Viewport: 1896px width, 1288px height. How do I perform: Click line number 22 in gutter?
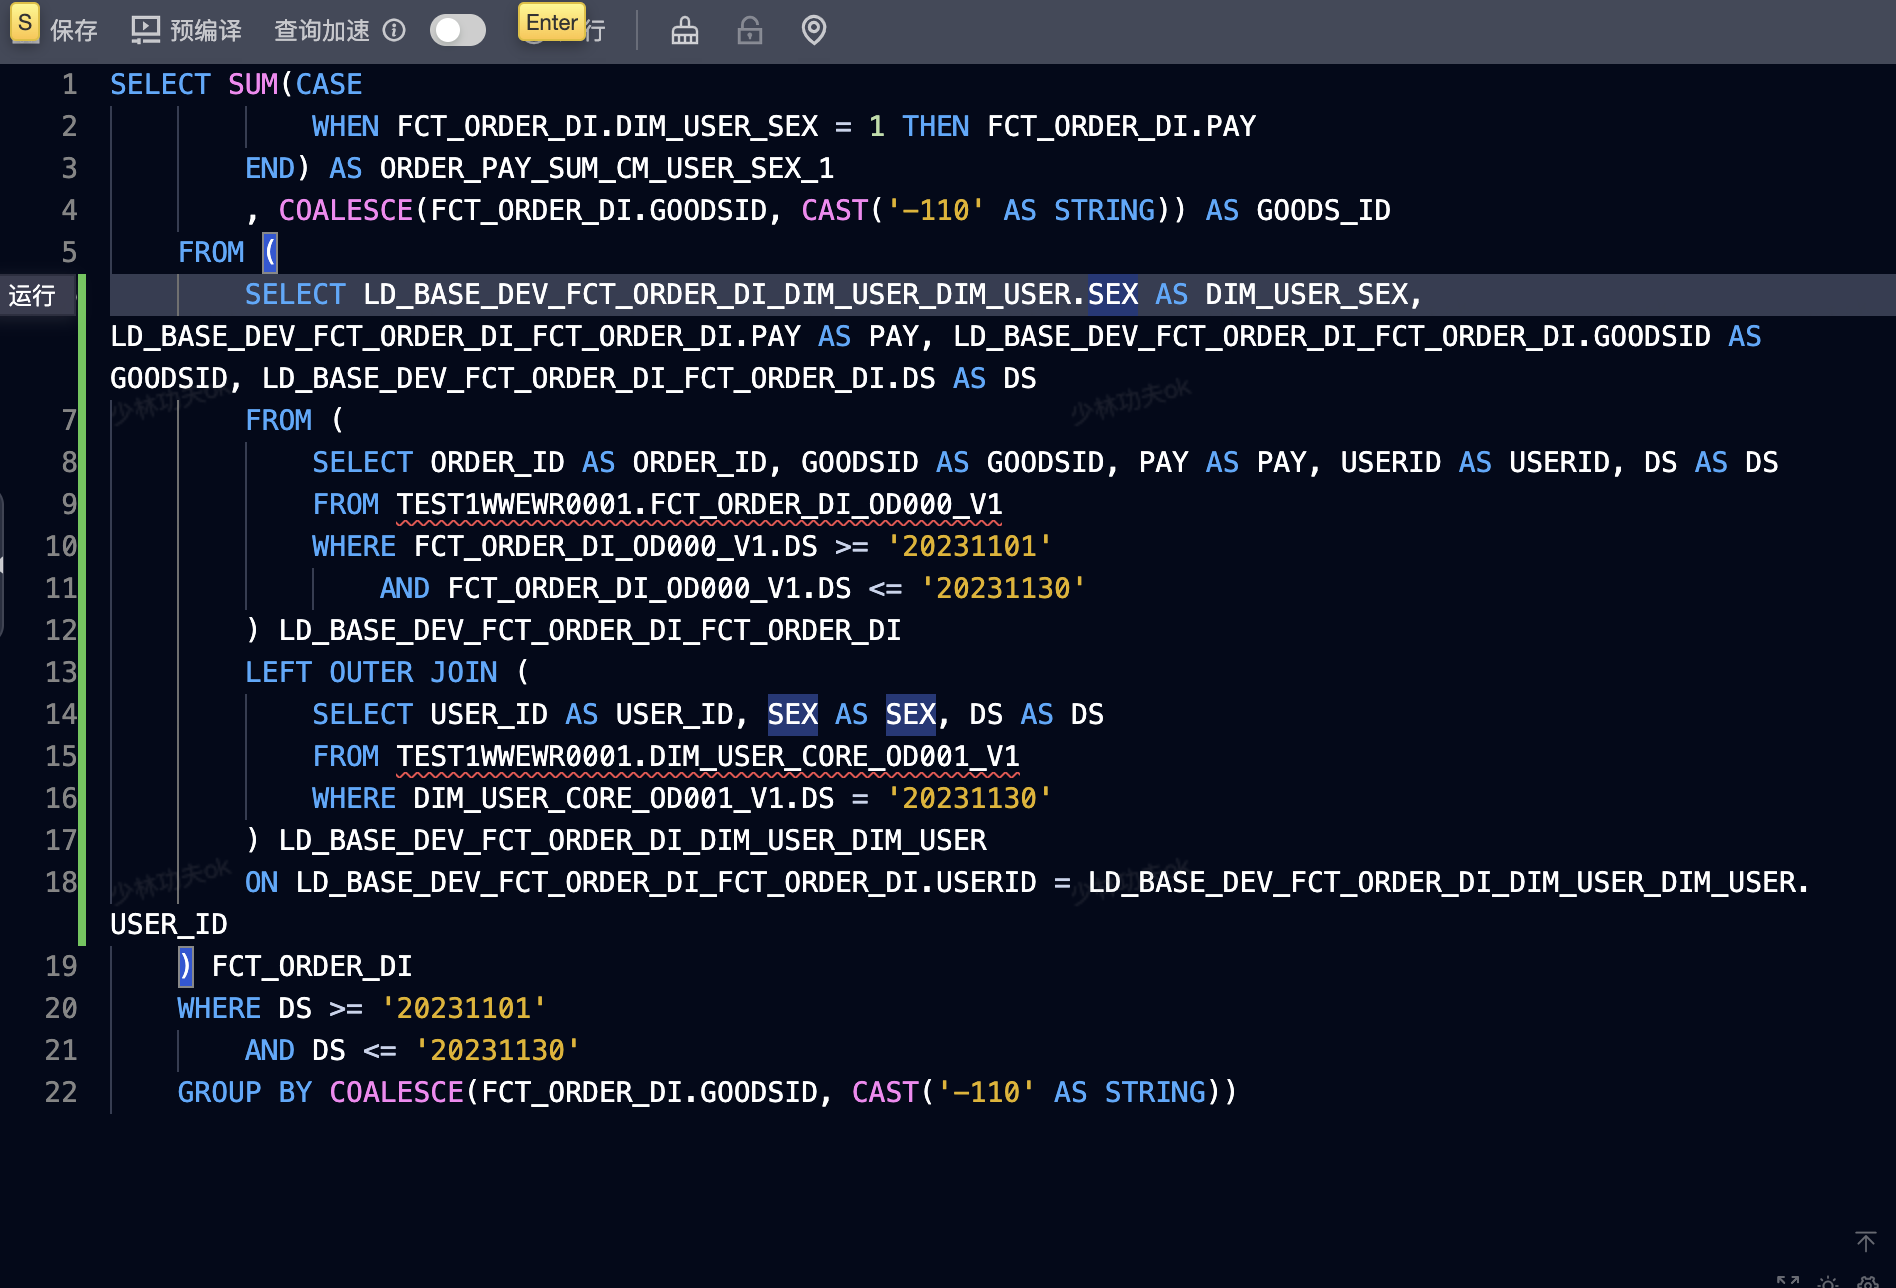61,1092
